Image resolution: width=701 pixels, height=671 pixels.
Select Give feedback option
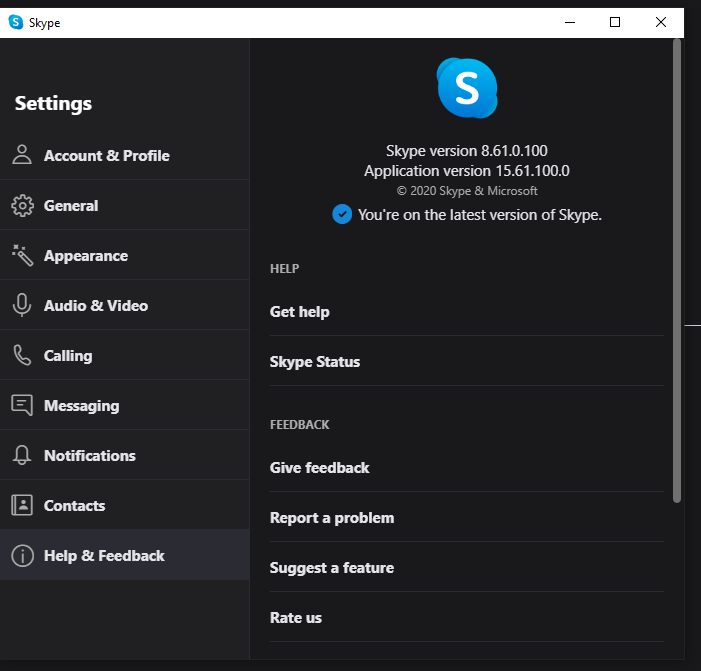pos(320,468)
